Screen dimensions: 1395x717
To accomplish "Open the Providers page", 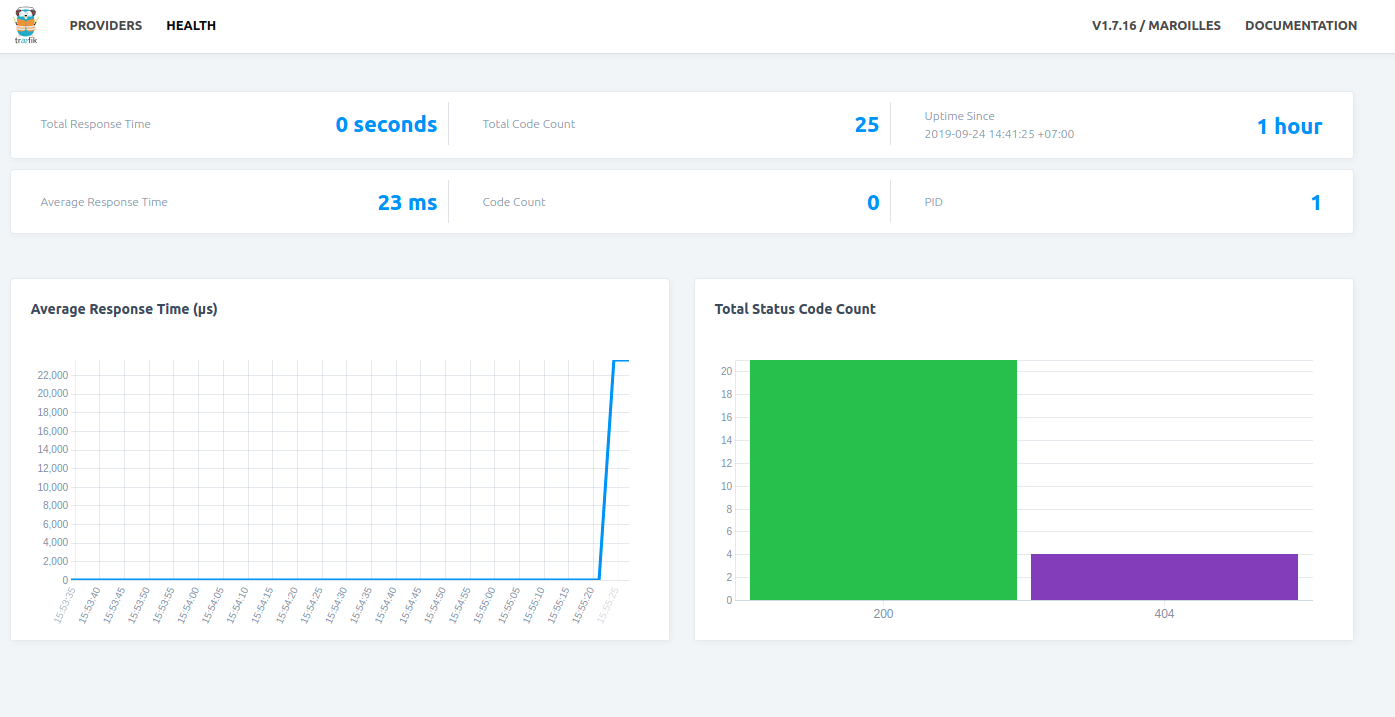I will pyautogui.click(x=106, y=26).
